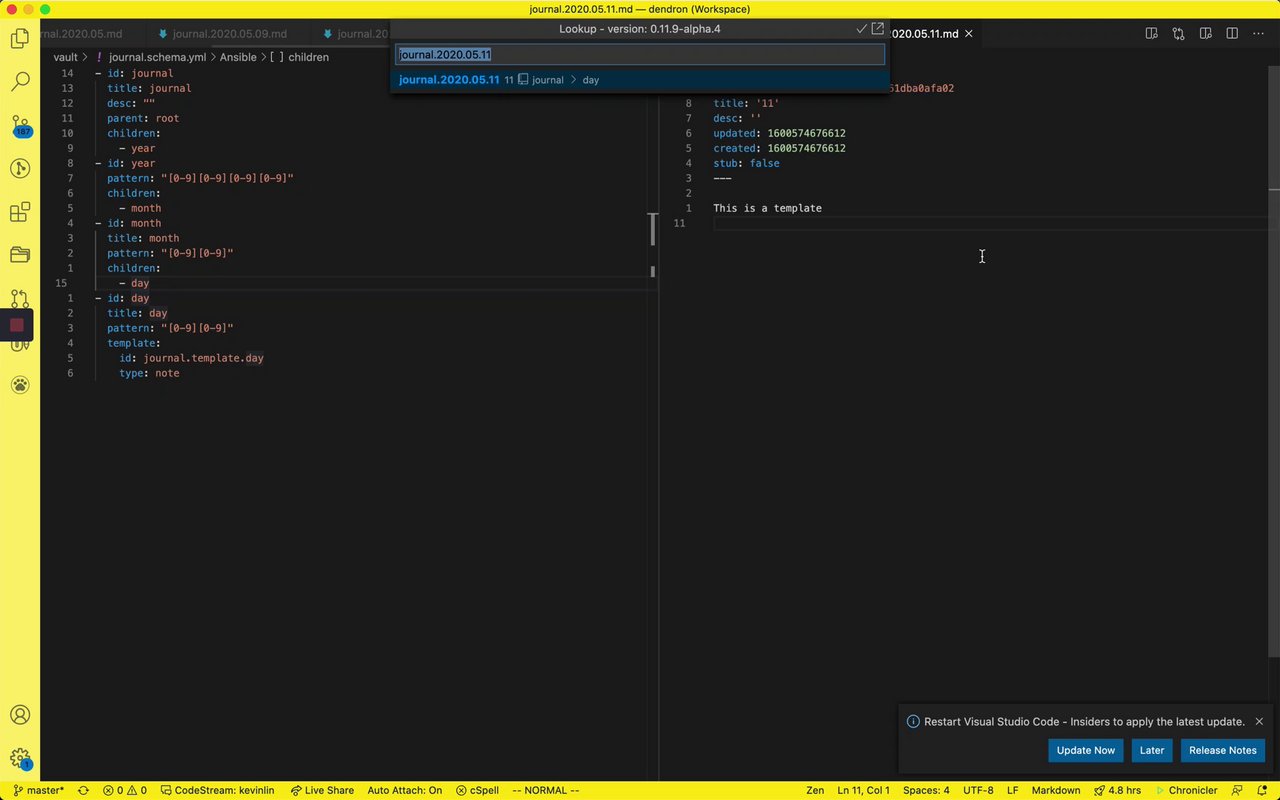Close the journal.2020.05.11.md tab
This screenshot has height=800, width=1280.
pyautogui.click(x=968, y=34)
